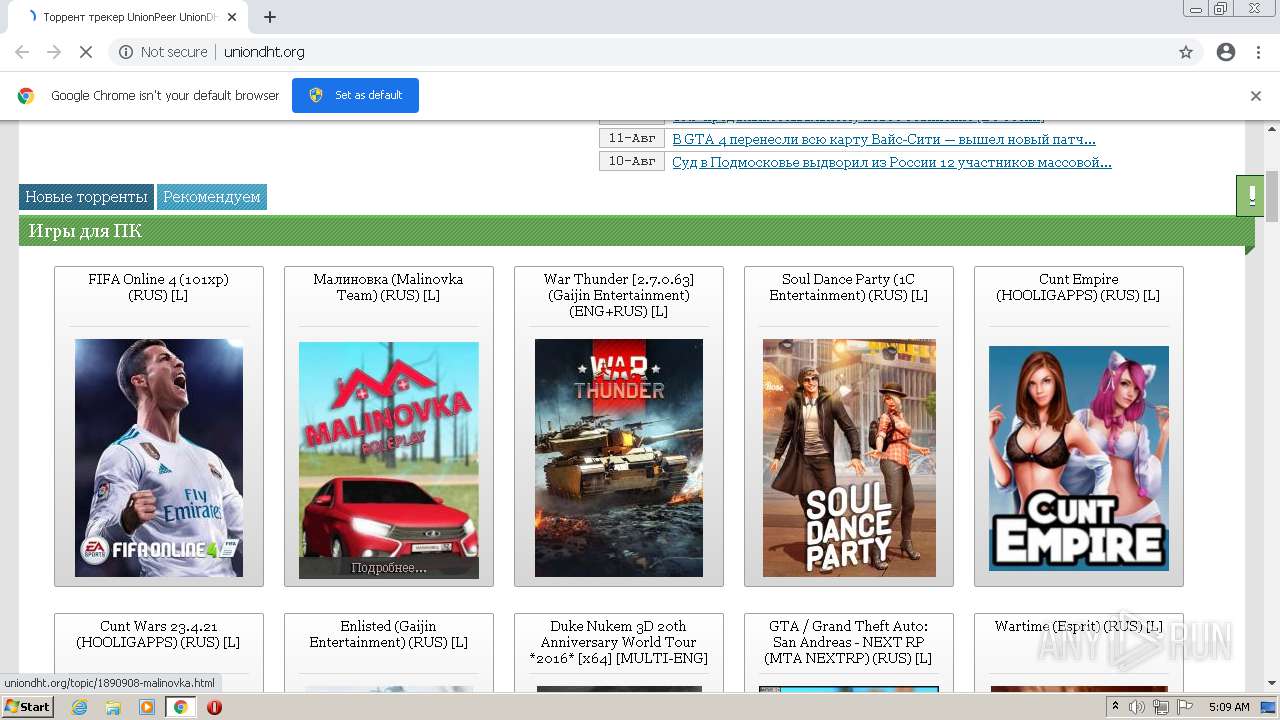The width and height of the screenshot is (1280, 720).
Task: Open the GTA San Andreas NEXT RP link
Action: coord(848,642)
